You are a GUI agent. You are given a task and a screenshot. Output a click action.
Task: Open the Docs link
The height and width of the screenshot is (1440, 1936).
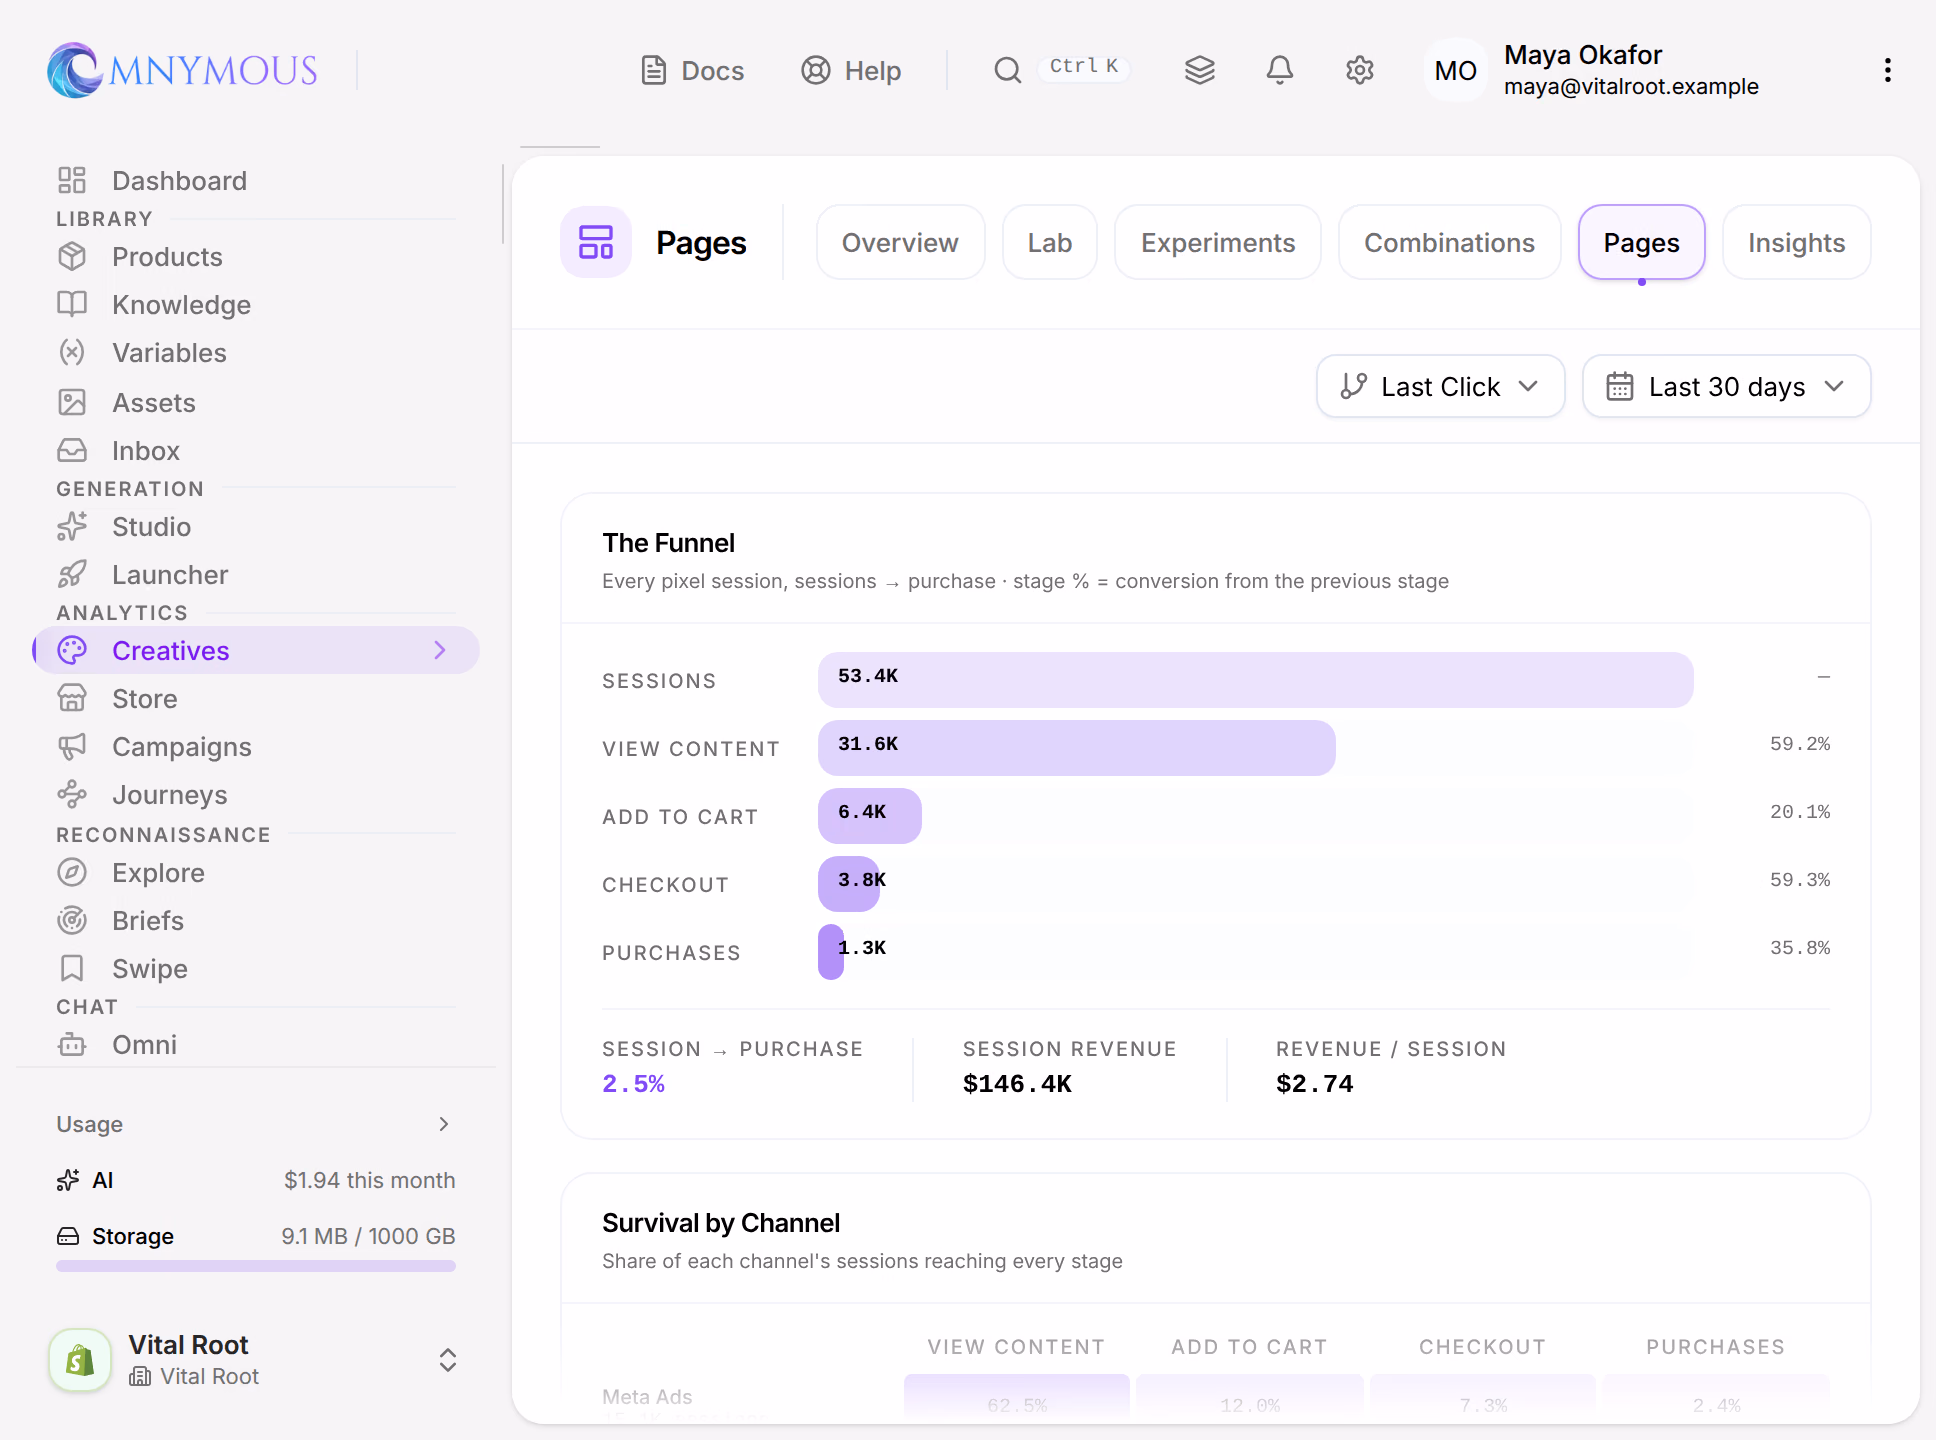point(693,70)
